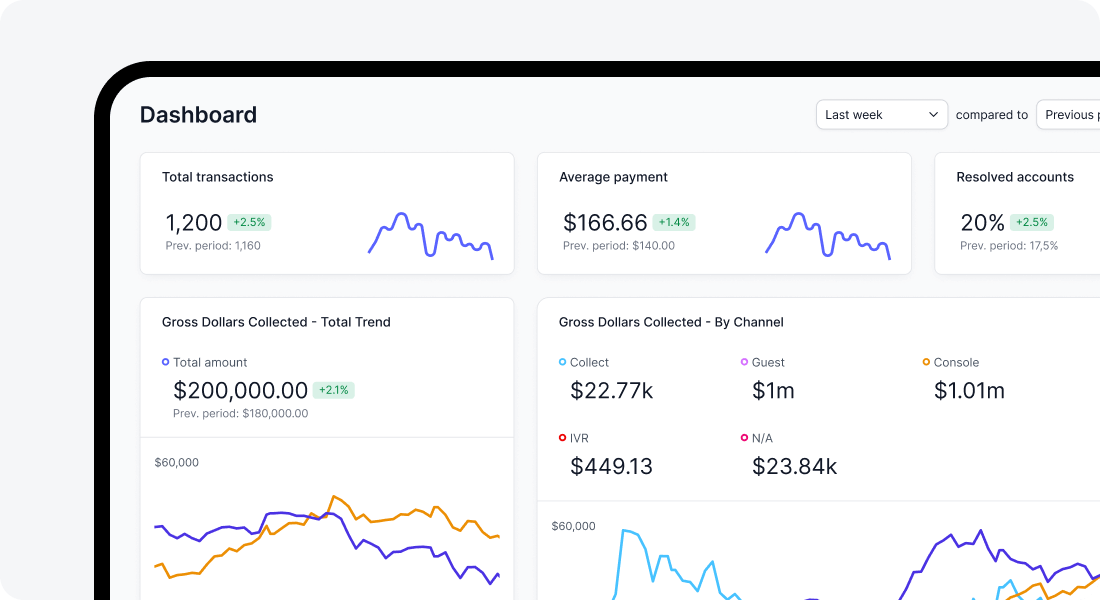Click the N/A channel legend dot
The width and height of the screenshot is (1100, 600).
(x=744, y=438)
